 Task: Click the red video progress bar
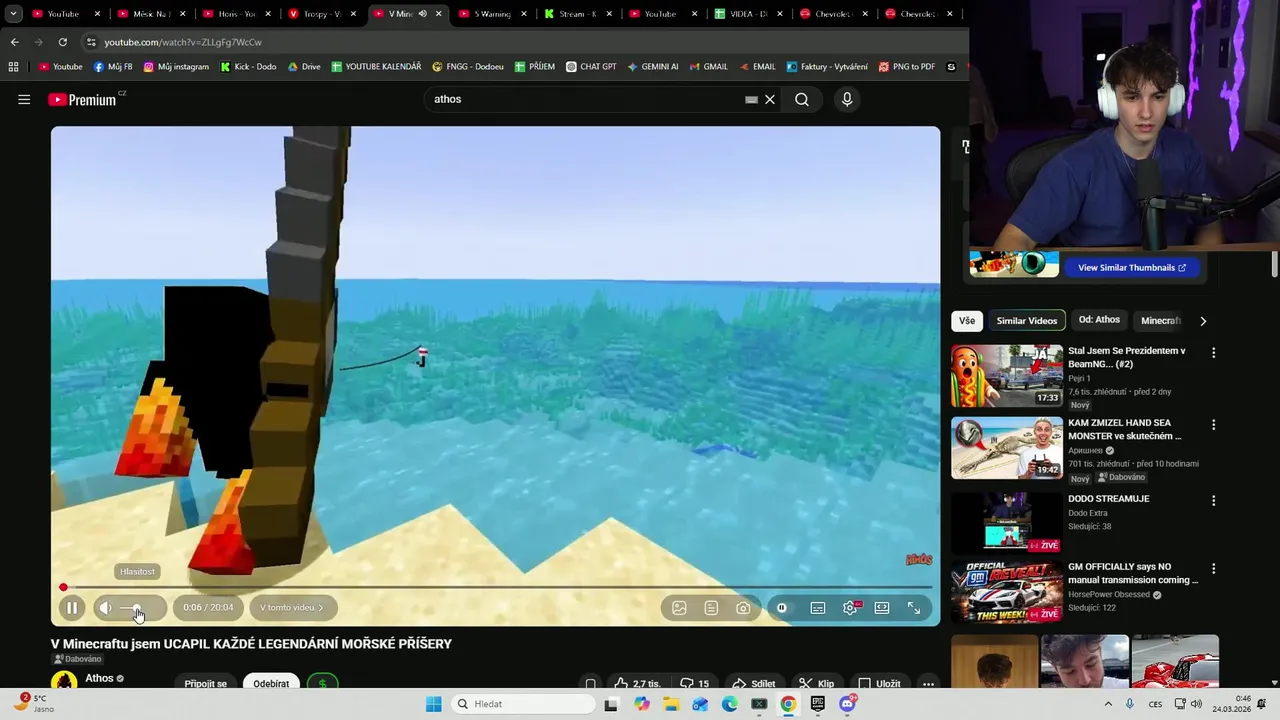[496, 588]
